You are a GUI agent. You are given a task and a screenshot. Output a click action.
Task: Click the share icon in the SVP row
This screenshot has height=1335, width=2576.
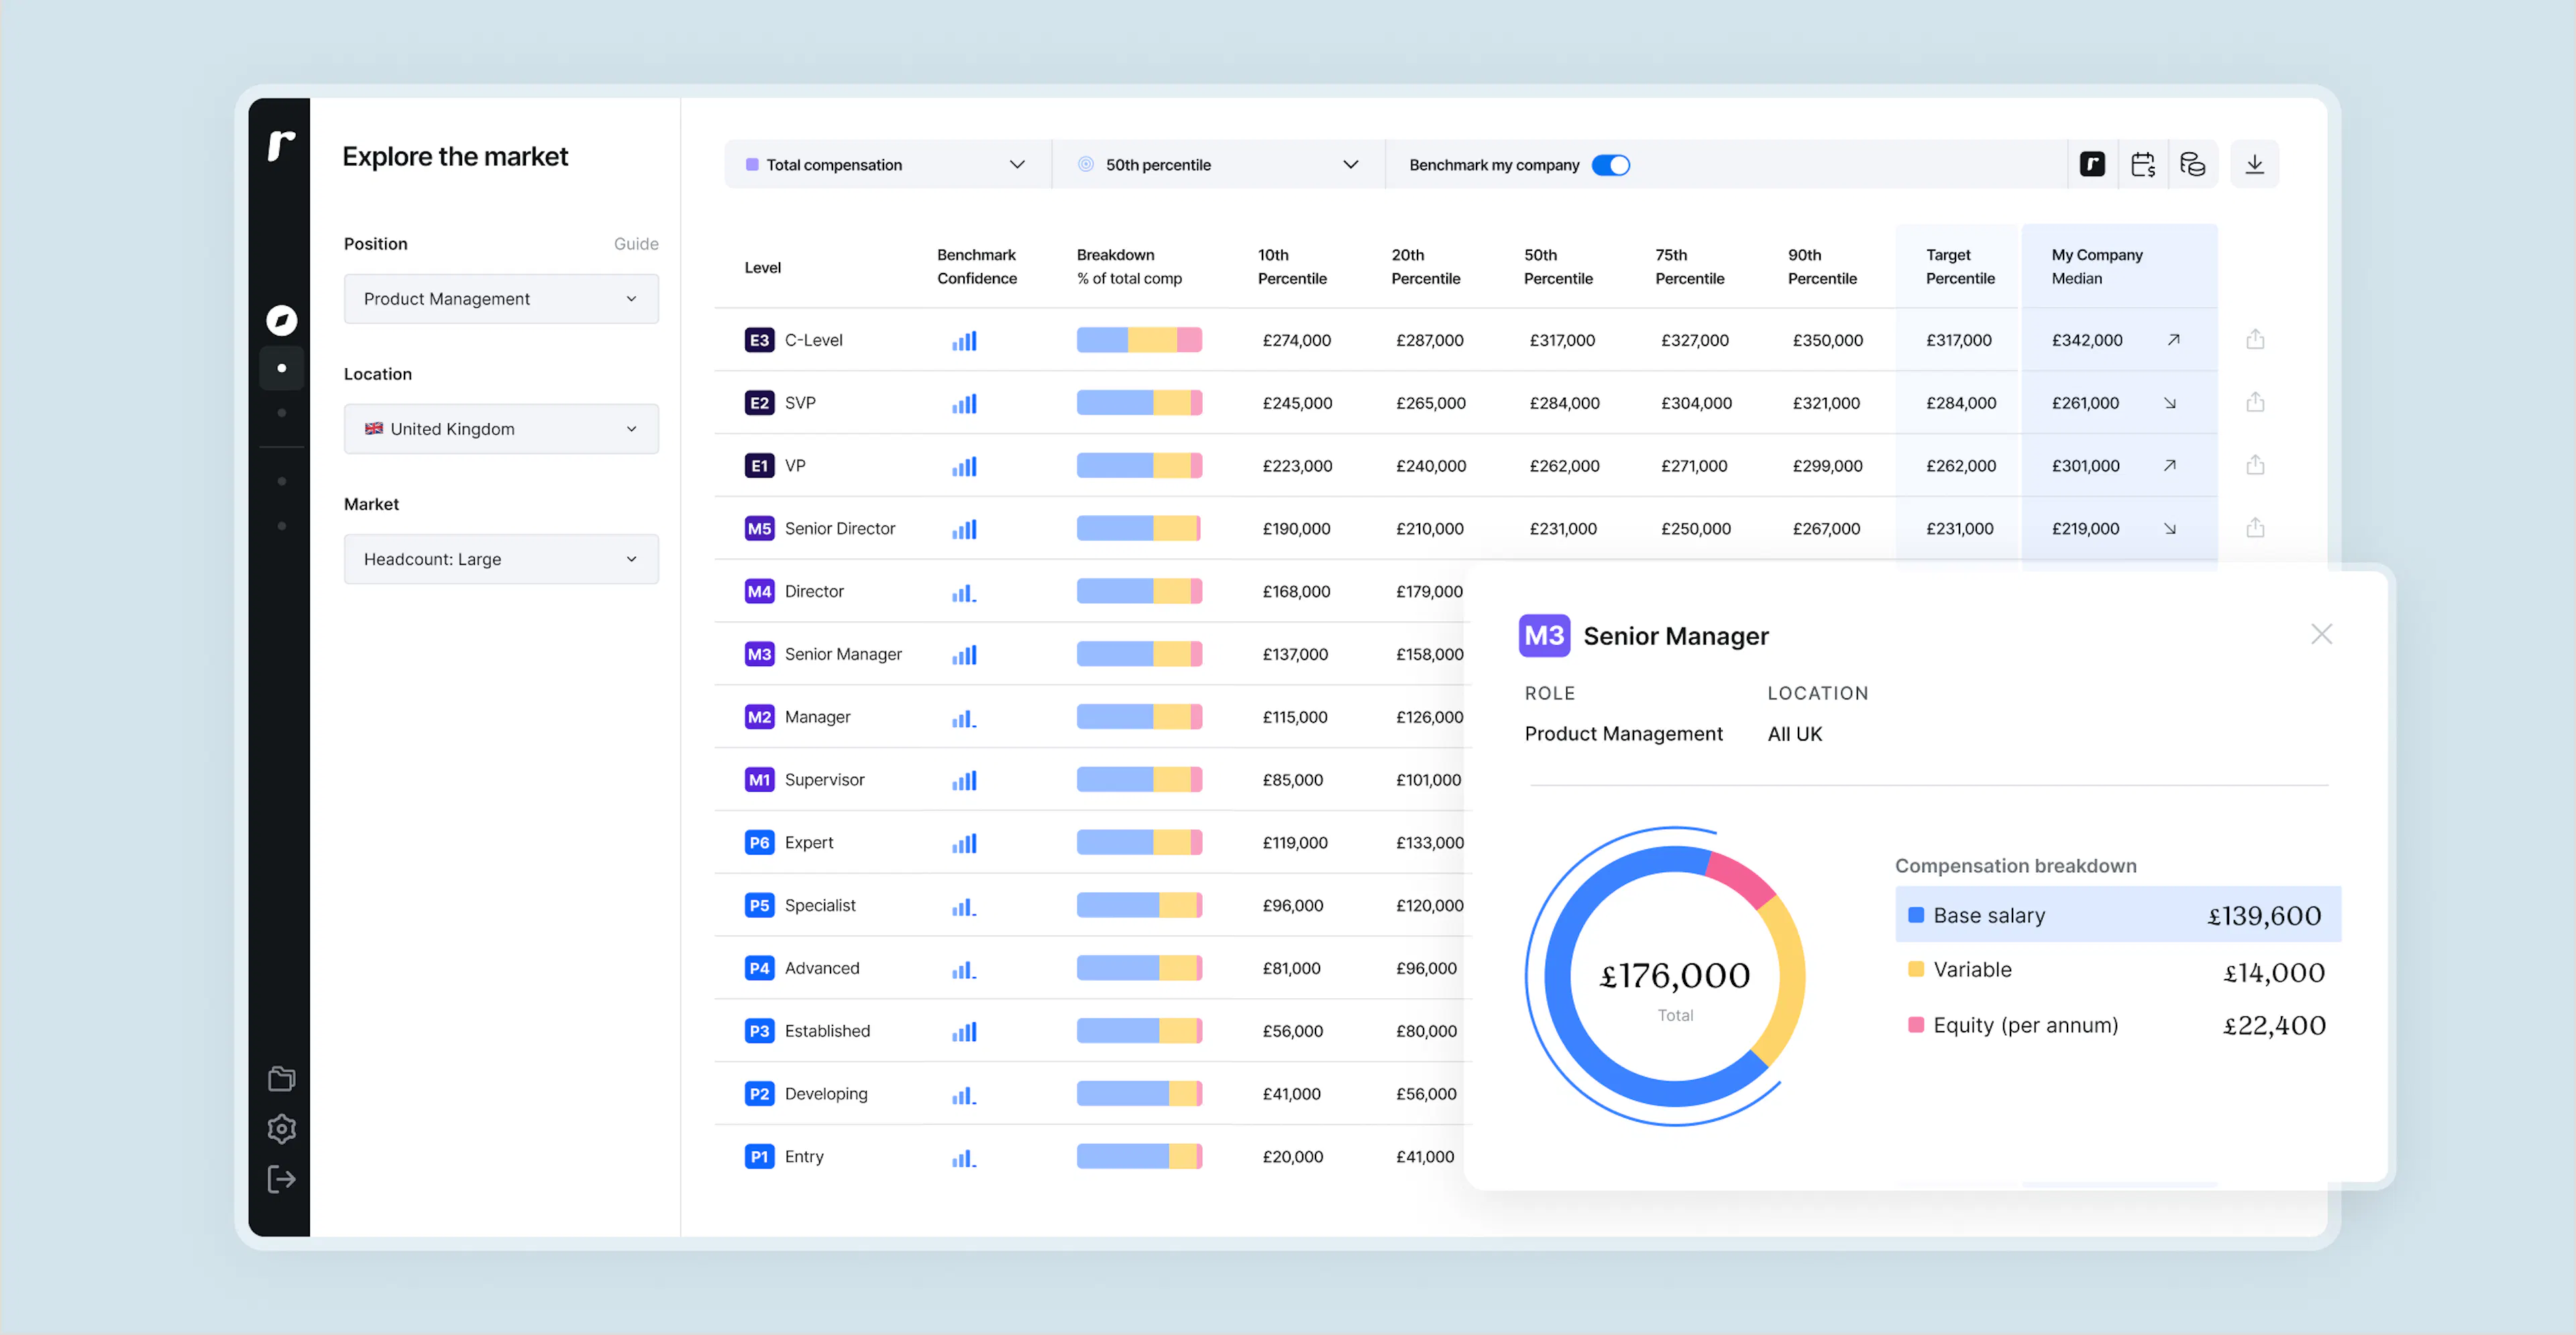[2254, 402]
